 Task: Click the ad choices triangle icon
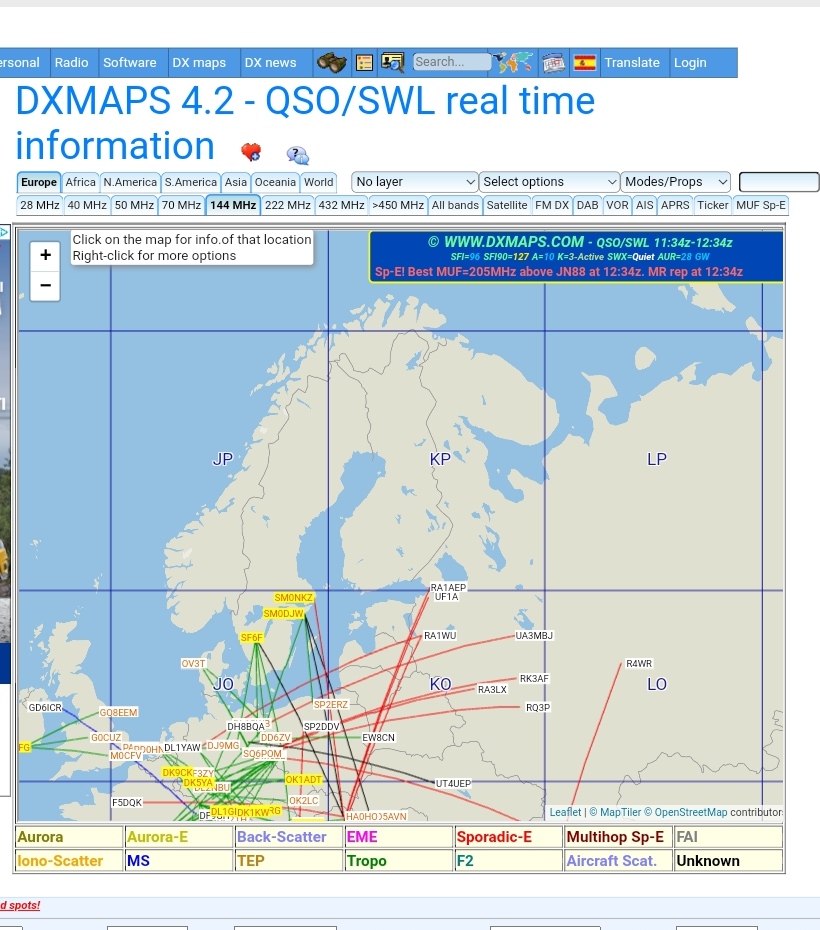click(x=4, y=232)
